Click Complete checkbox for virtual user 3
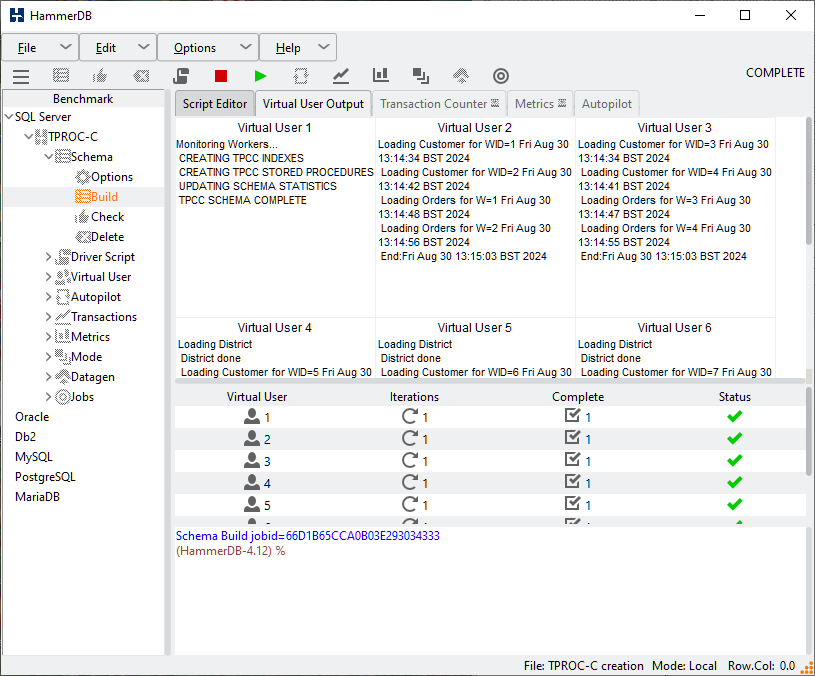 pos(573,461)
